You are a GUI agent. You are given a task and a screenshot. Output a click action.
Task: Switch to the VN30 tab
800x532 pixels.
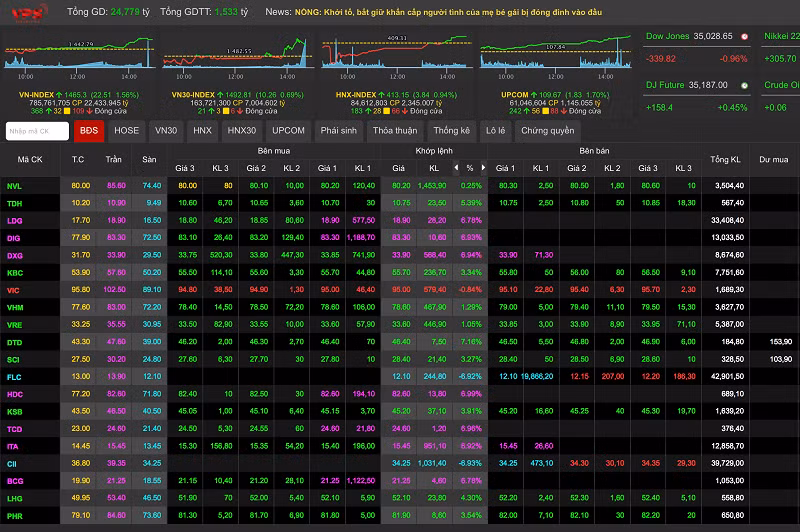pyautogui.click(x=165, y=131)
